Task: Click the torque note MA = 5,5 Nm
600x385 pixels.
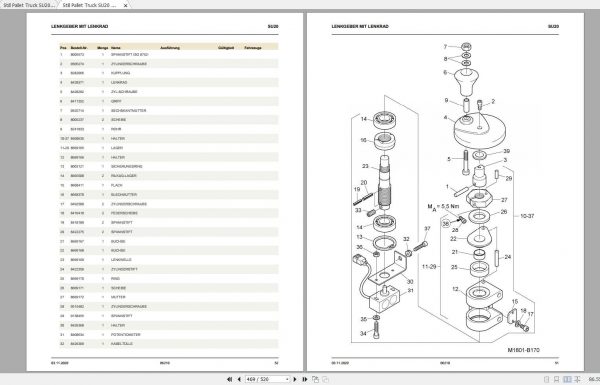Action: [x=443, y=207]
